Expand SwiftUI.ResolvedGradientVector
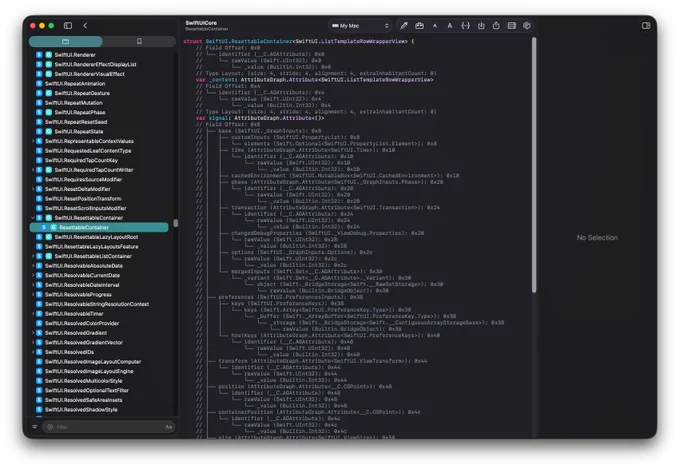 [x=33, y=342]
